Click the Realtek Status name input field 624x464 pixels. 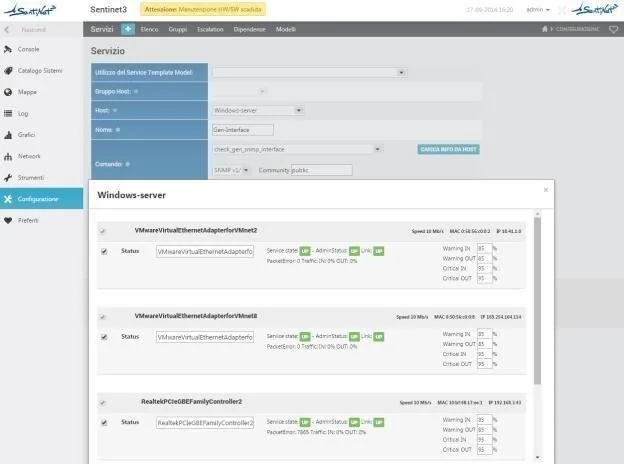[x=205, y=423]
